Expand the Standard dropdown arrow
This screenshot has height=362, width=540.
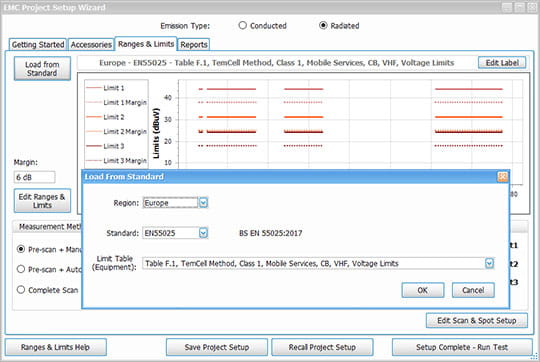[x=203, y=233]
